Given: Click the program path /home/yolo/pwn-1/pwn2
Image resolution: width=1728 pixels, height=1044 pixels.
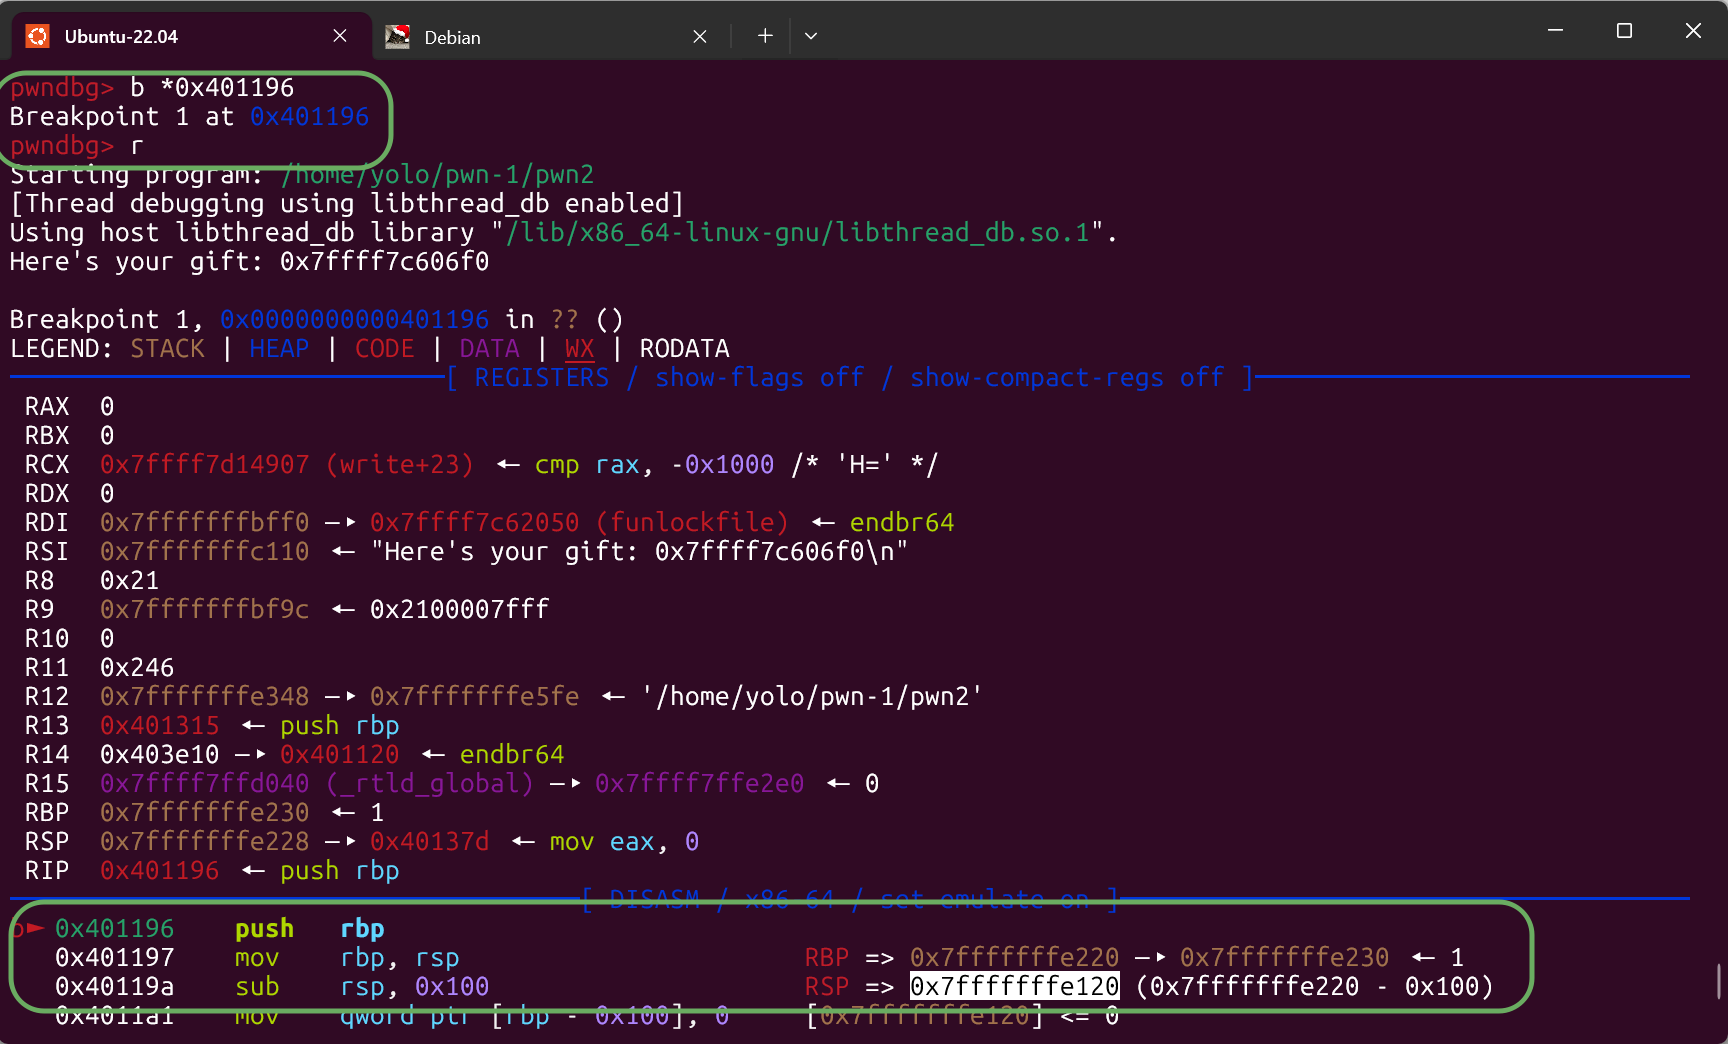Looking at the screenshot, I should pos(437,175).
